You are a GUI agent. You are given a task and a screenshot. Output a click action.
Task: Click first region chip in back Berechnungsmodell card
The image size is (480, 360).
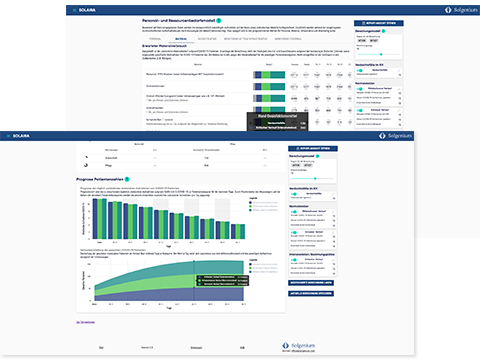point(362,40)
